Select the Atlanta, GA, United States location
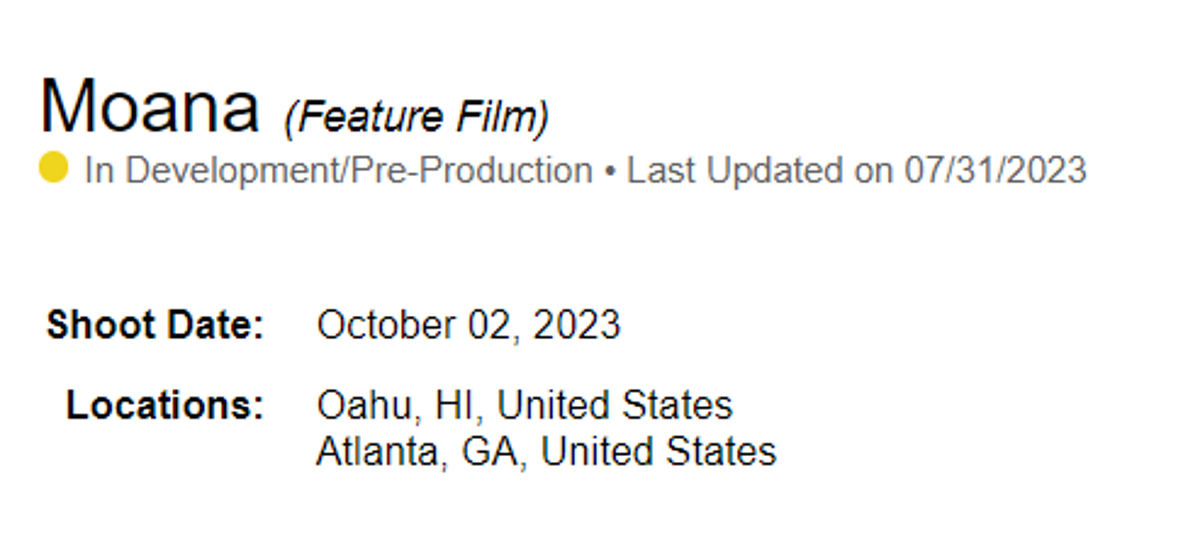The image size is (1200, 560). 546,452
